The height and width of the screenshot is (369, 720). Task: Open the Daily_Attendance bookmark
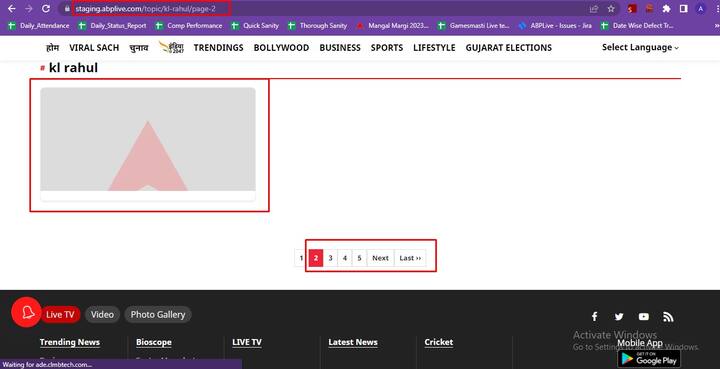pos(39,26)
